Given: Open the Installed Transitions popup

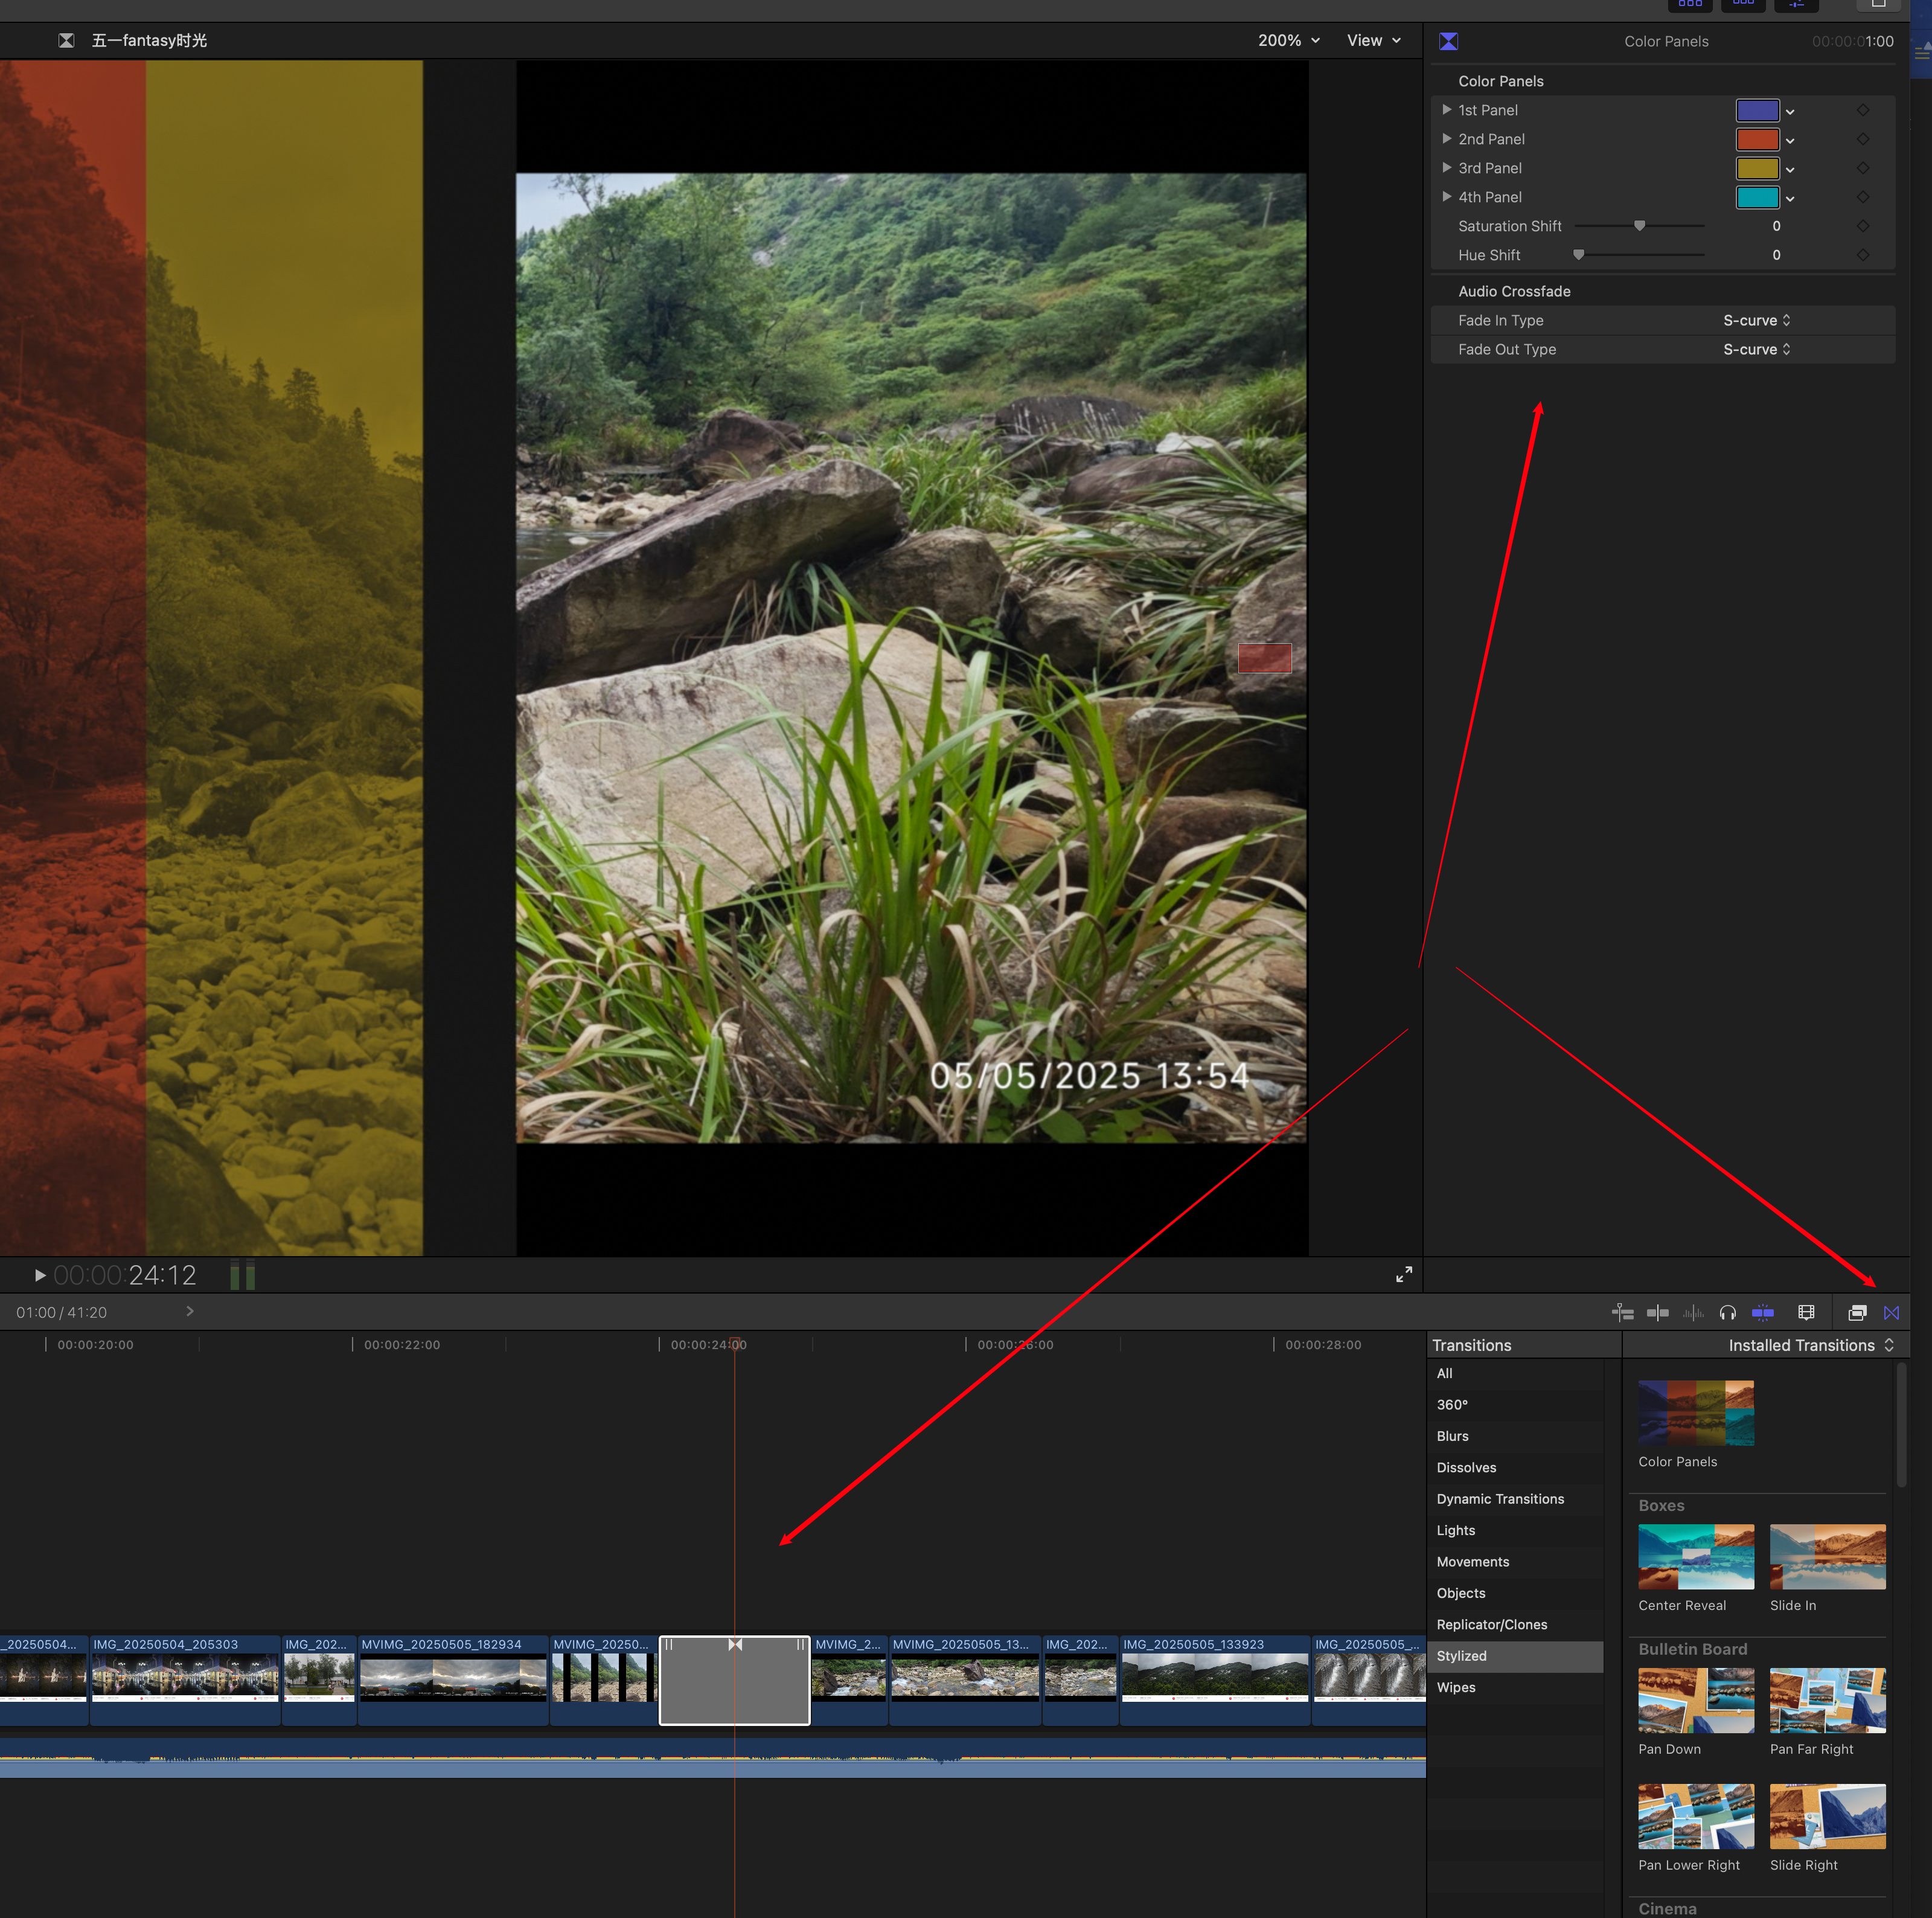Looking at the screenshot, I should click(1810, 1345).
